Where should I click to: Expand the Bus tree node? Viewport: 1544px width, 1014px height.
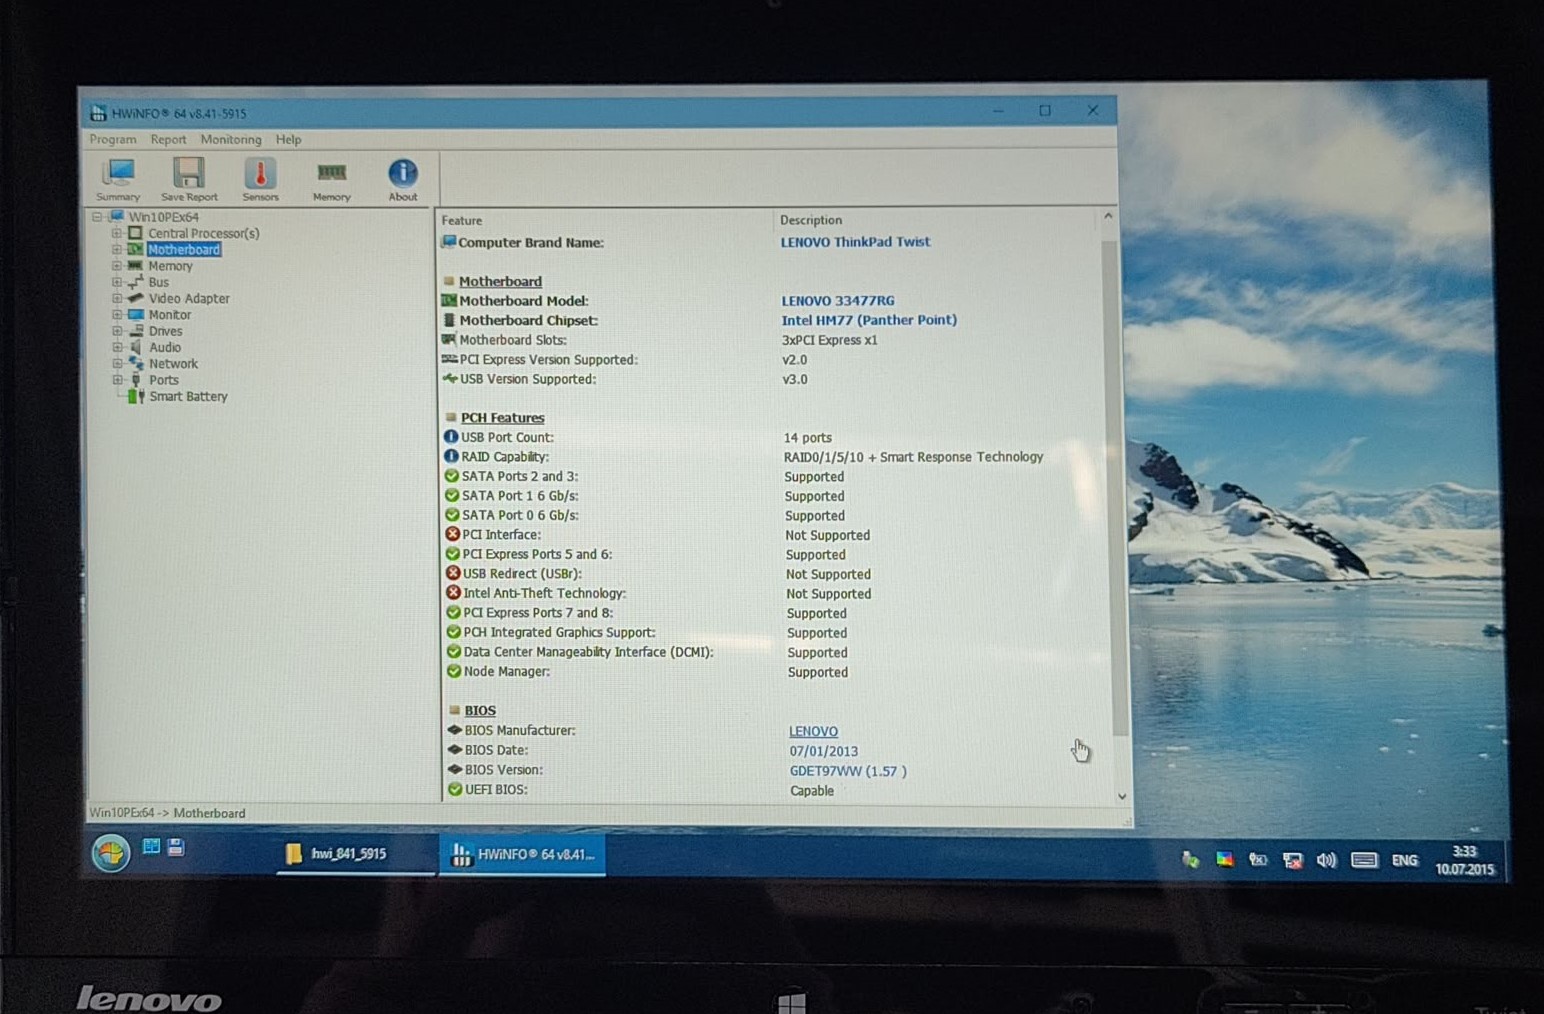point(117,282)
